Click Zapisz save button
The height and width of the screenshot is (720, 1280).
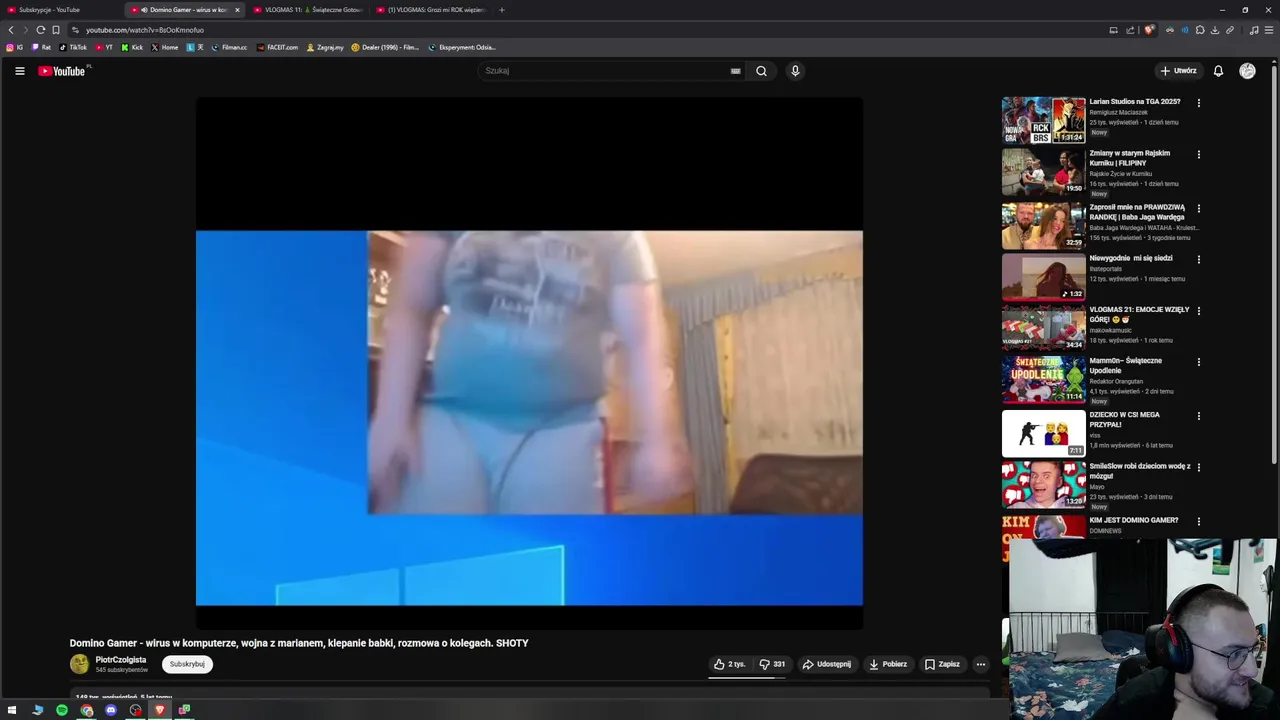point(942,664)
